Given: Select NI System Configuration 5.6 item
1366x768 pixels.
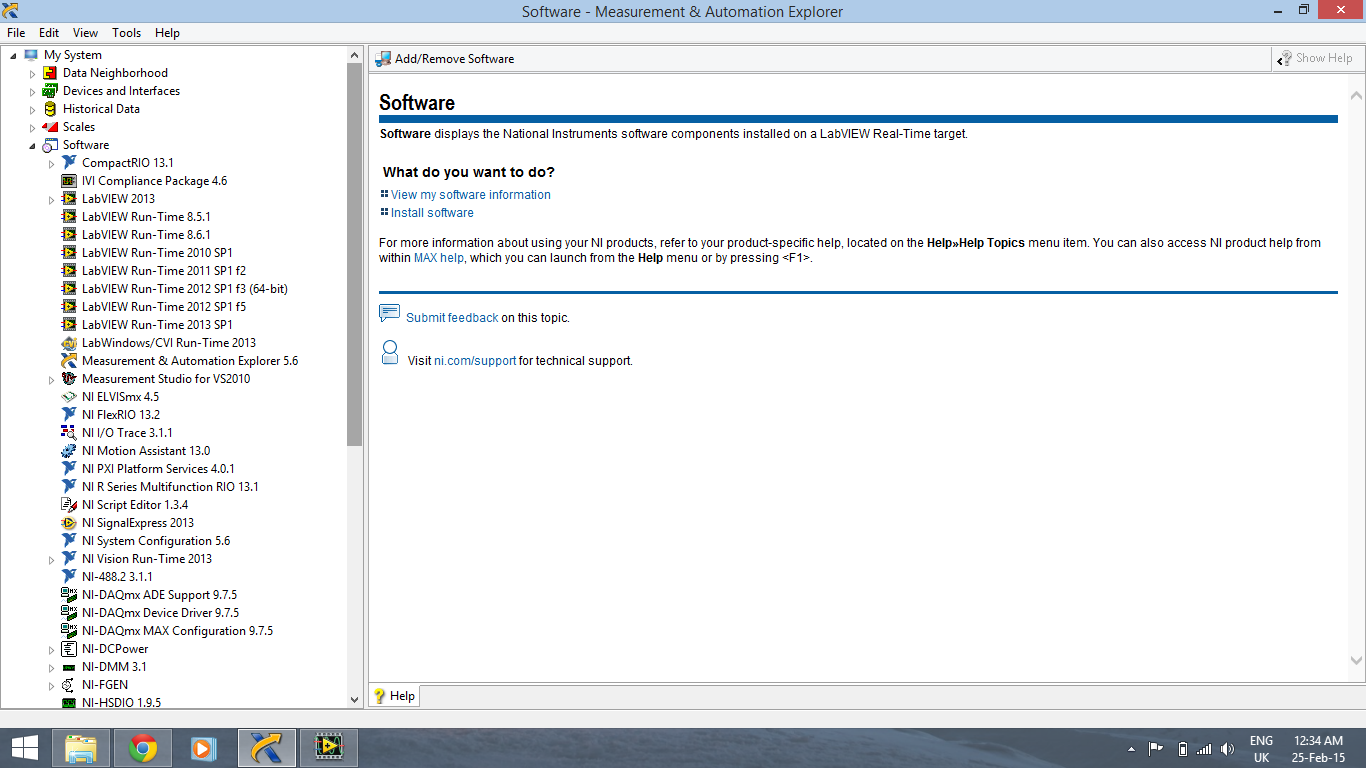Looking at the screenshot, I should [x=156, y=541].
